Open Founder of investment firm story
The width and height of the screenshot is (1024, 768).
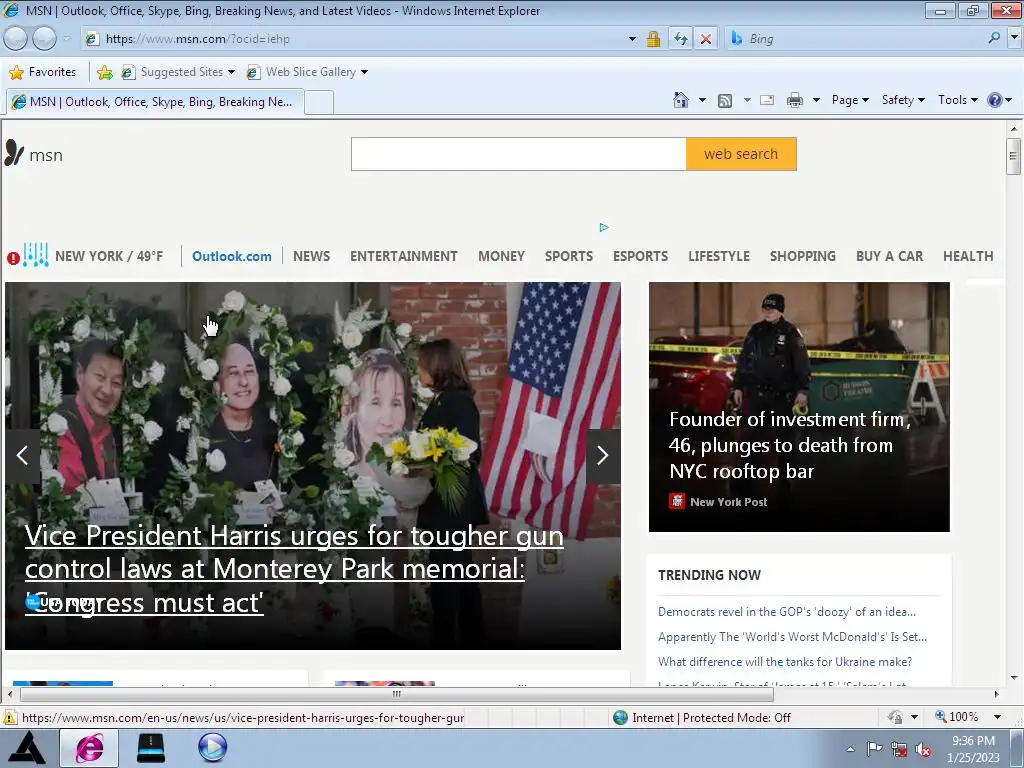(790, 445)
